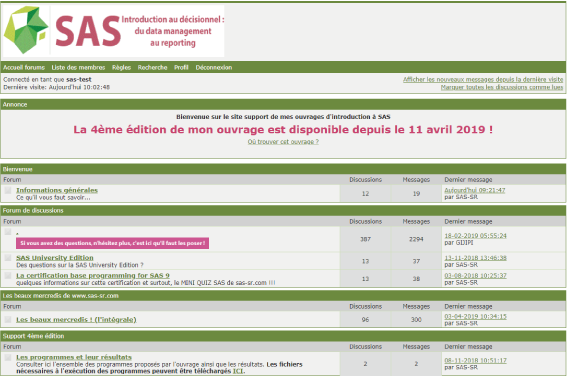Open the Règles menu item
The height and width of the screenshot is (377, 568).
point(121,67)
